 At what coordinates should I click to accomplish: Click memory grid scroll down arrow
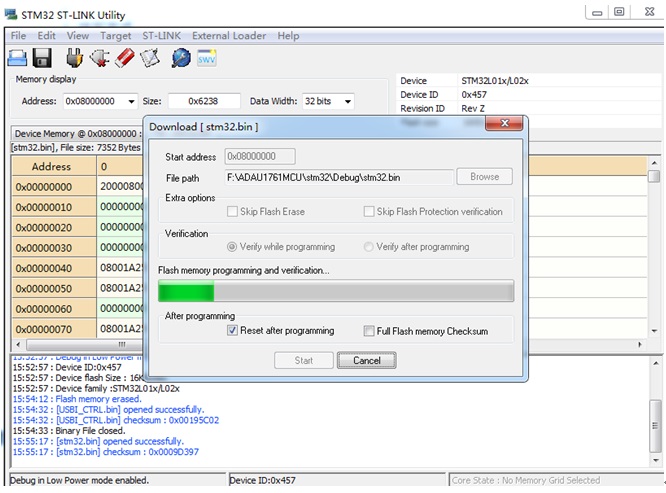point(654,331)
